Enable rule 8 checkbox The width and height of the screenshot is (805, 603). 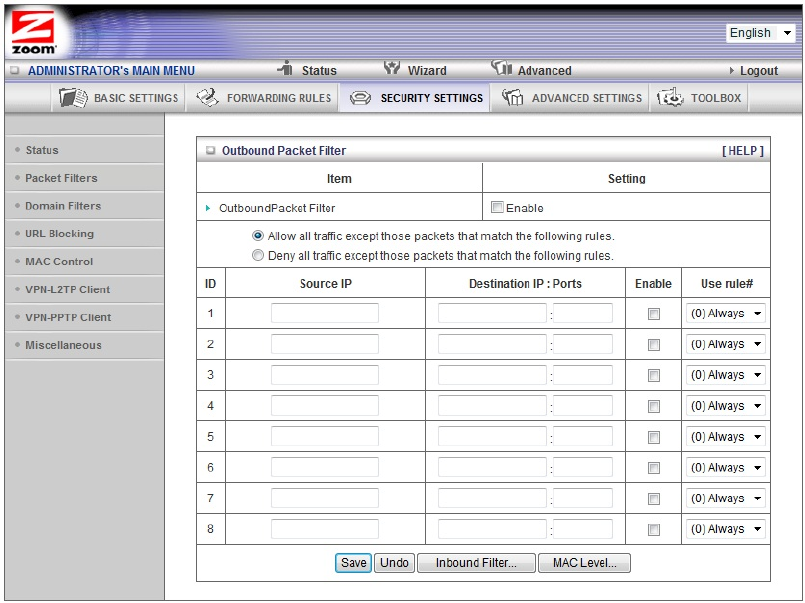click(x=654, y=529)
